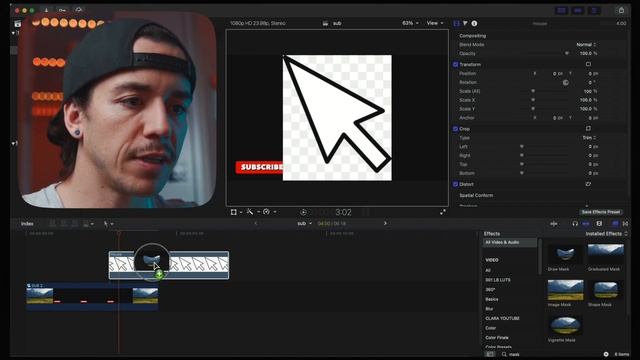
Task: Open the Info inspector icon
Action: tap(474, 24)
